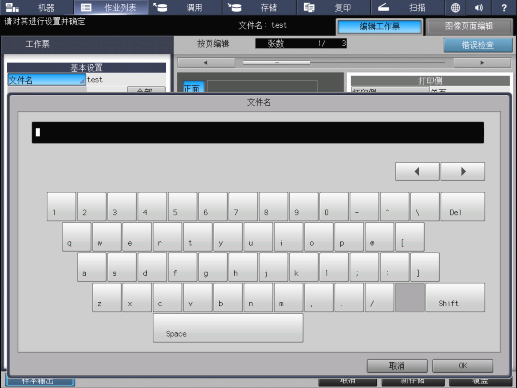Tap the letter r key
The width and height of the screenshot is (517, 388).
coord(167,237)
